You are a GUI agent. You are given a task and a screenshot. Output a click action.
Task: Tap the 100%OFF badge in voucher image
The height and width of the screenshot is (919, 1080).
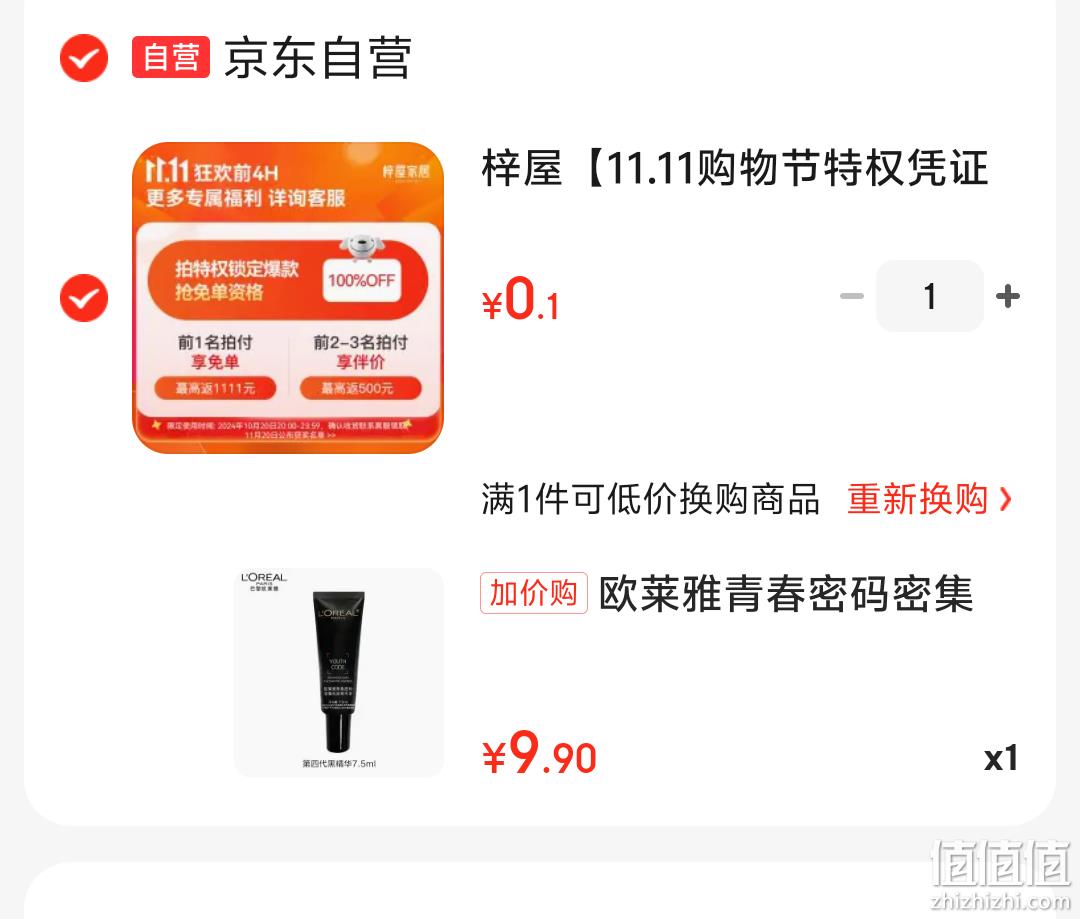click(362, 280)
